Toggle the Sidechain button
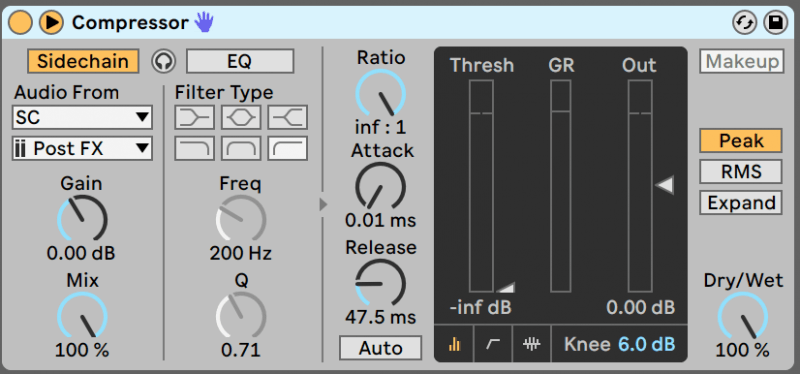Screen dimensions: 800x374 coord(83,61)
